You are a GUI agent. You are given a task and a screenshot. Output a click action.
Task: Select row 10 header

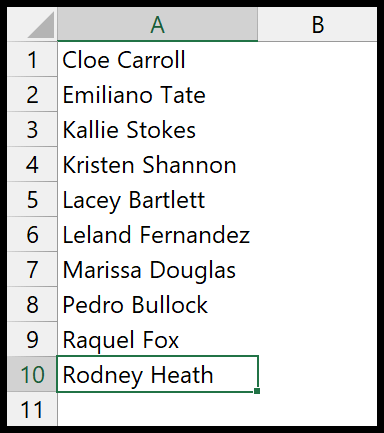pyautogui.click(x=32, y=374)
